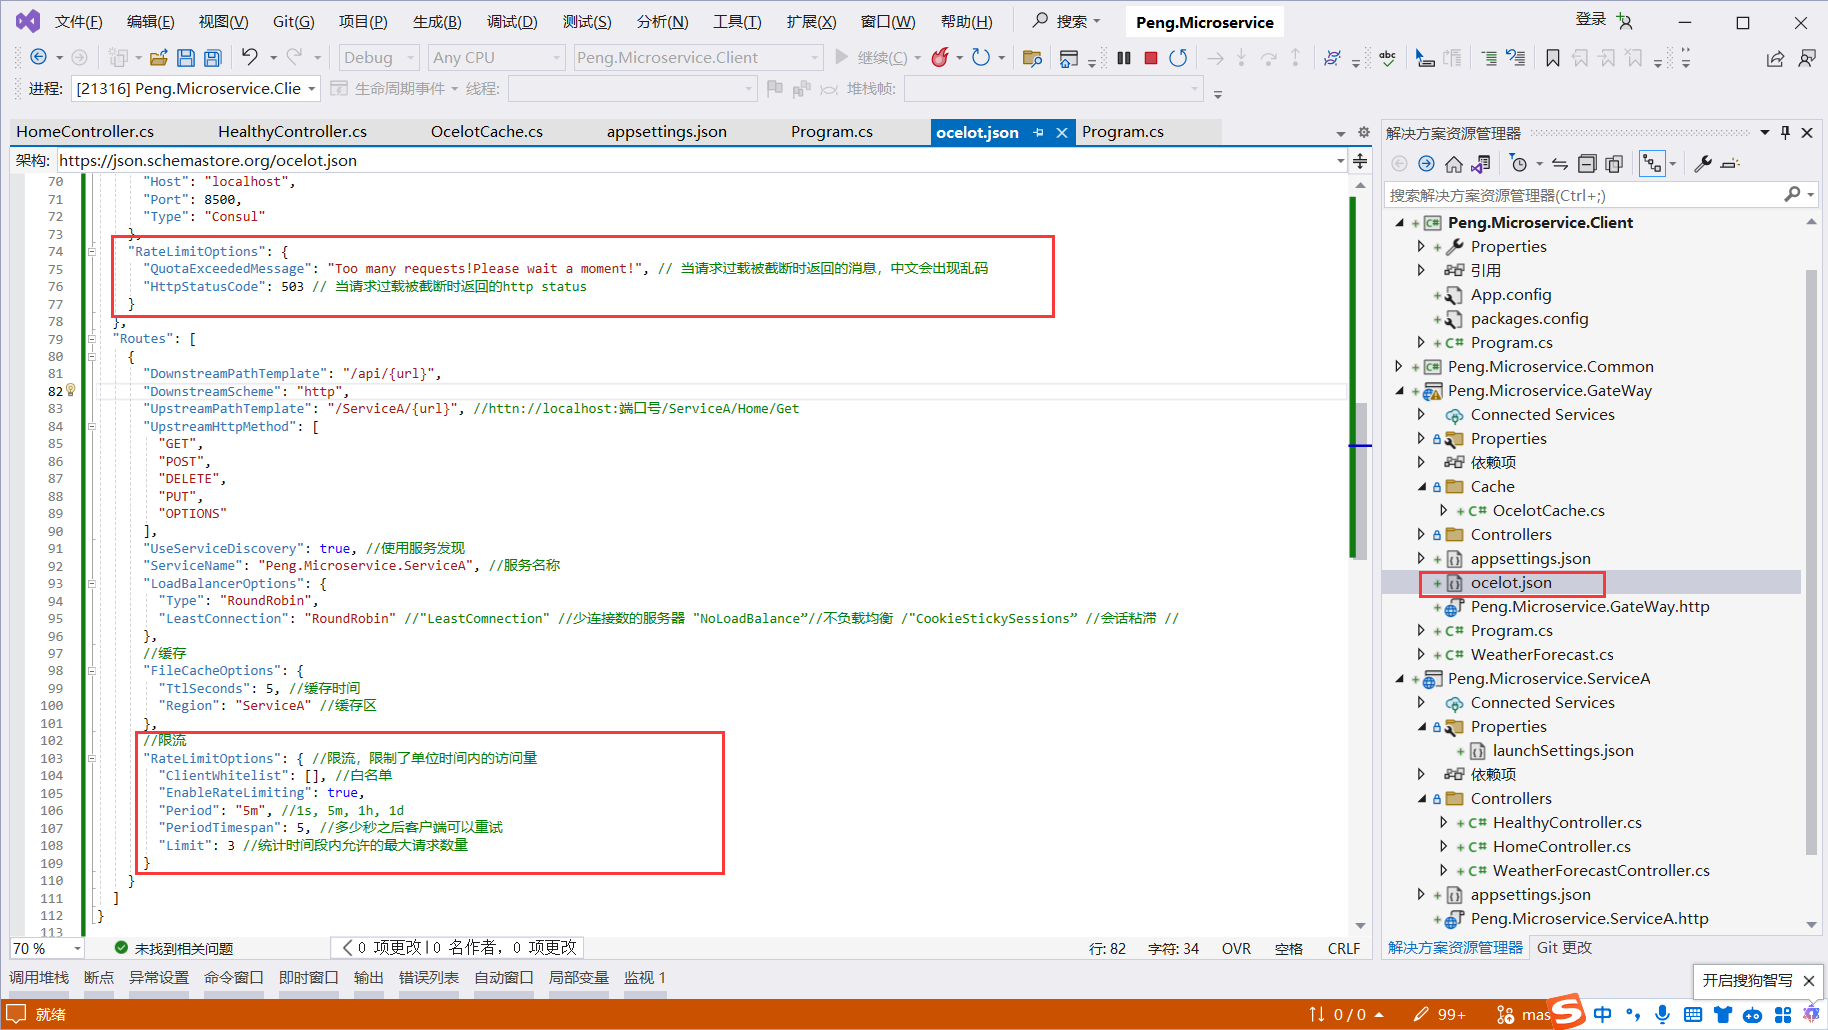This screenshot has height=1030, width=1828.
Task: Open the 调试(D) debug menu
Action: click(512, 21)
